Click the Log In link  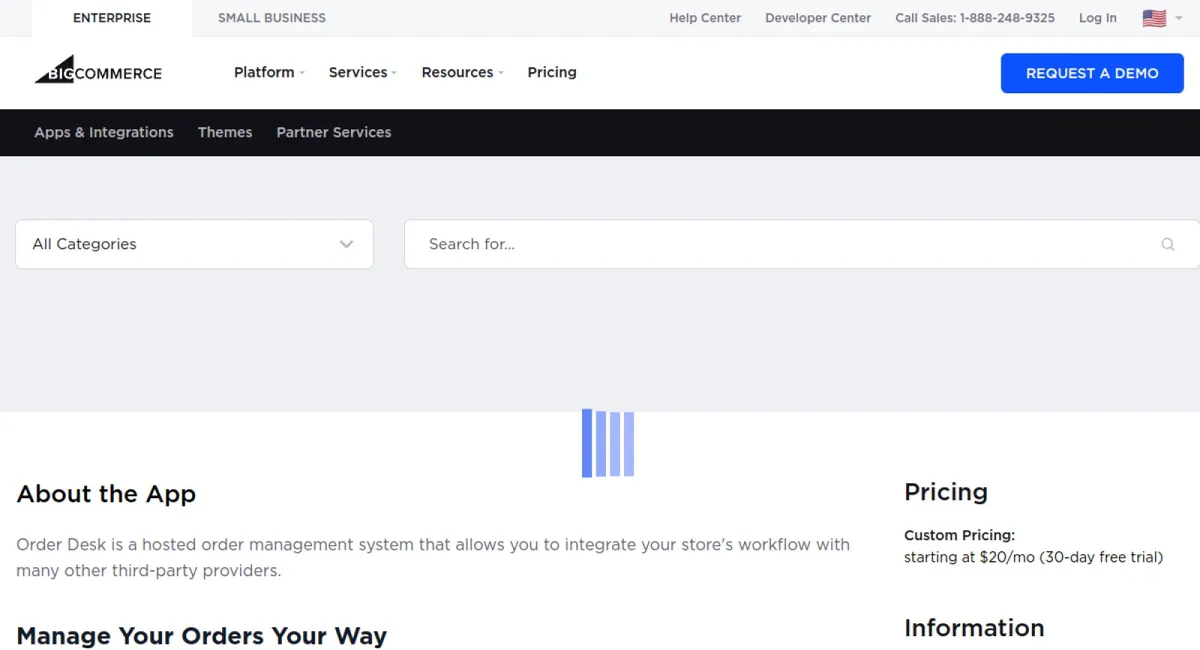click(1098, 18)
